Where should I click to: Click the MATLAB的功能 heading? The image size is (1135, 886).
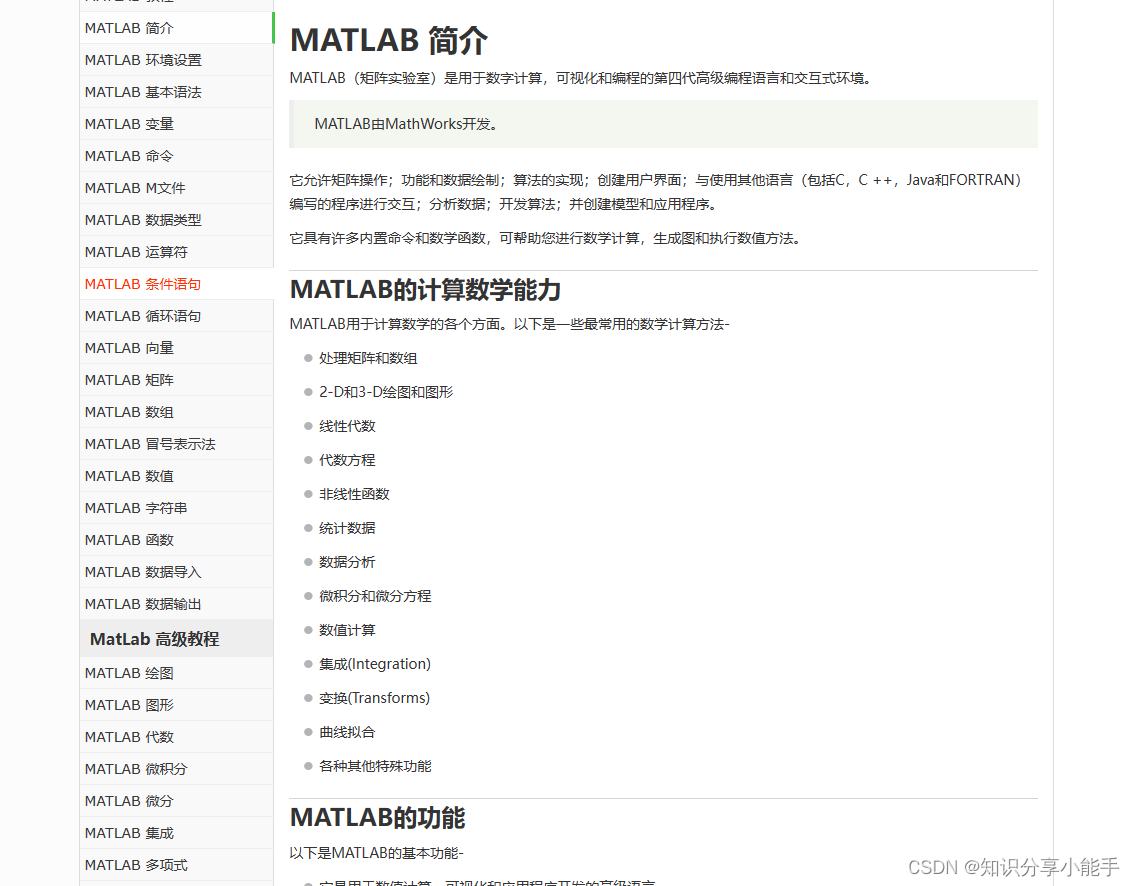[377, 818]
